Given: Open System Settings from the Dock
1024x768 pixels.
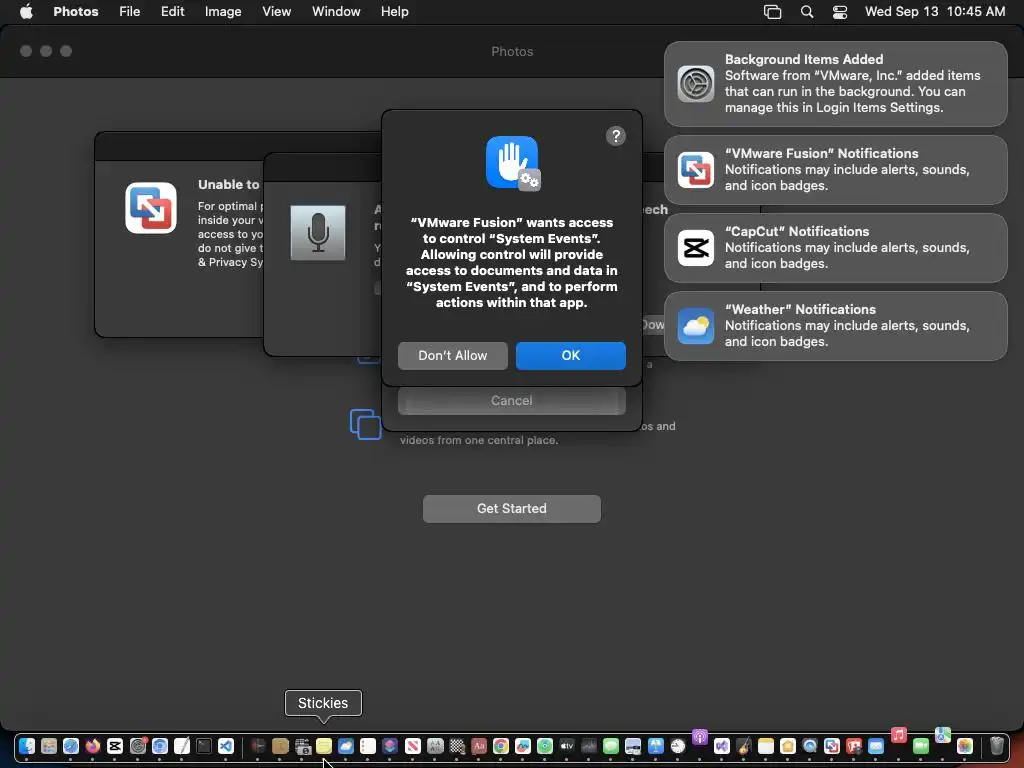Looking at the screenshot, I should point(138,746).
